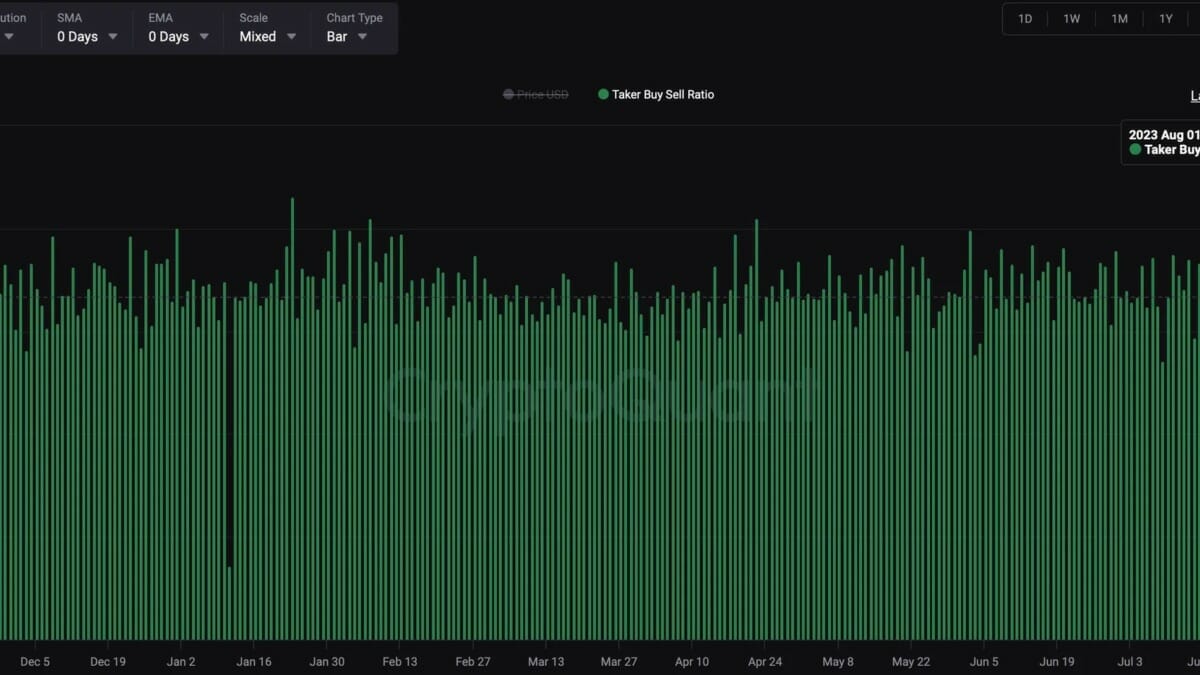Choose the 1Y range button
This screenshot has height=675, width=1200.
coord(1166,19)
